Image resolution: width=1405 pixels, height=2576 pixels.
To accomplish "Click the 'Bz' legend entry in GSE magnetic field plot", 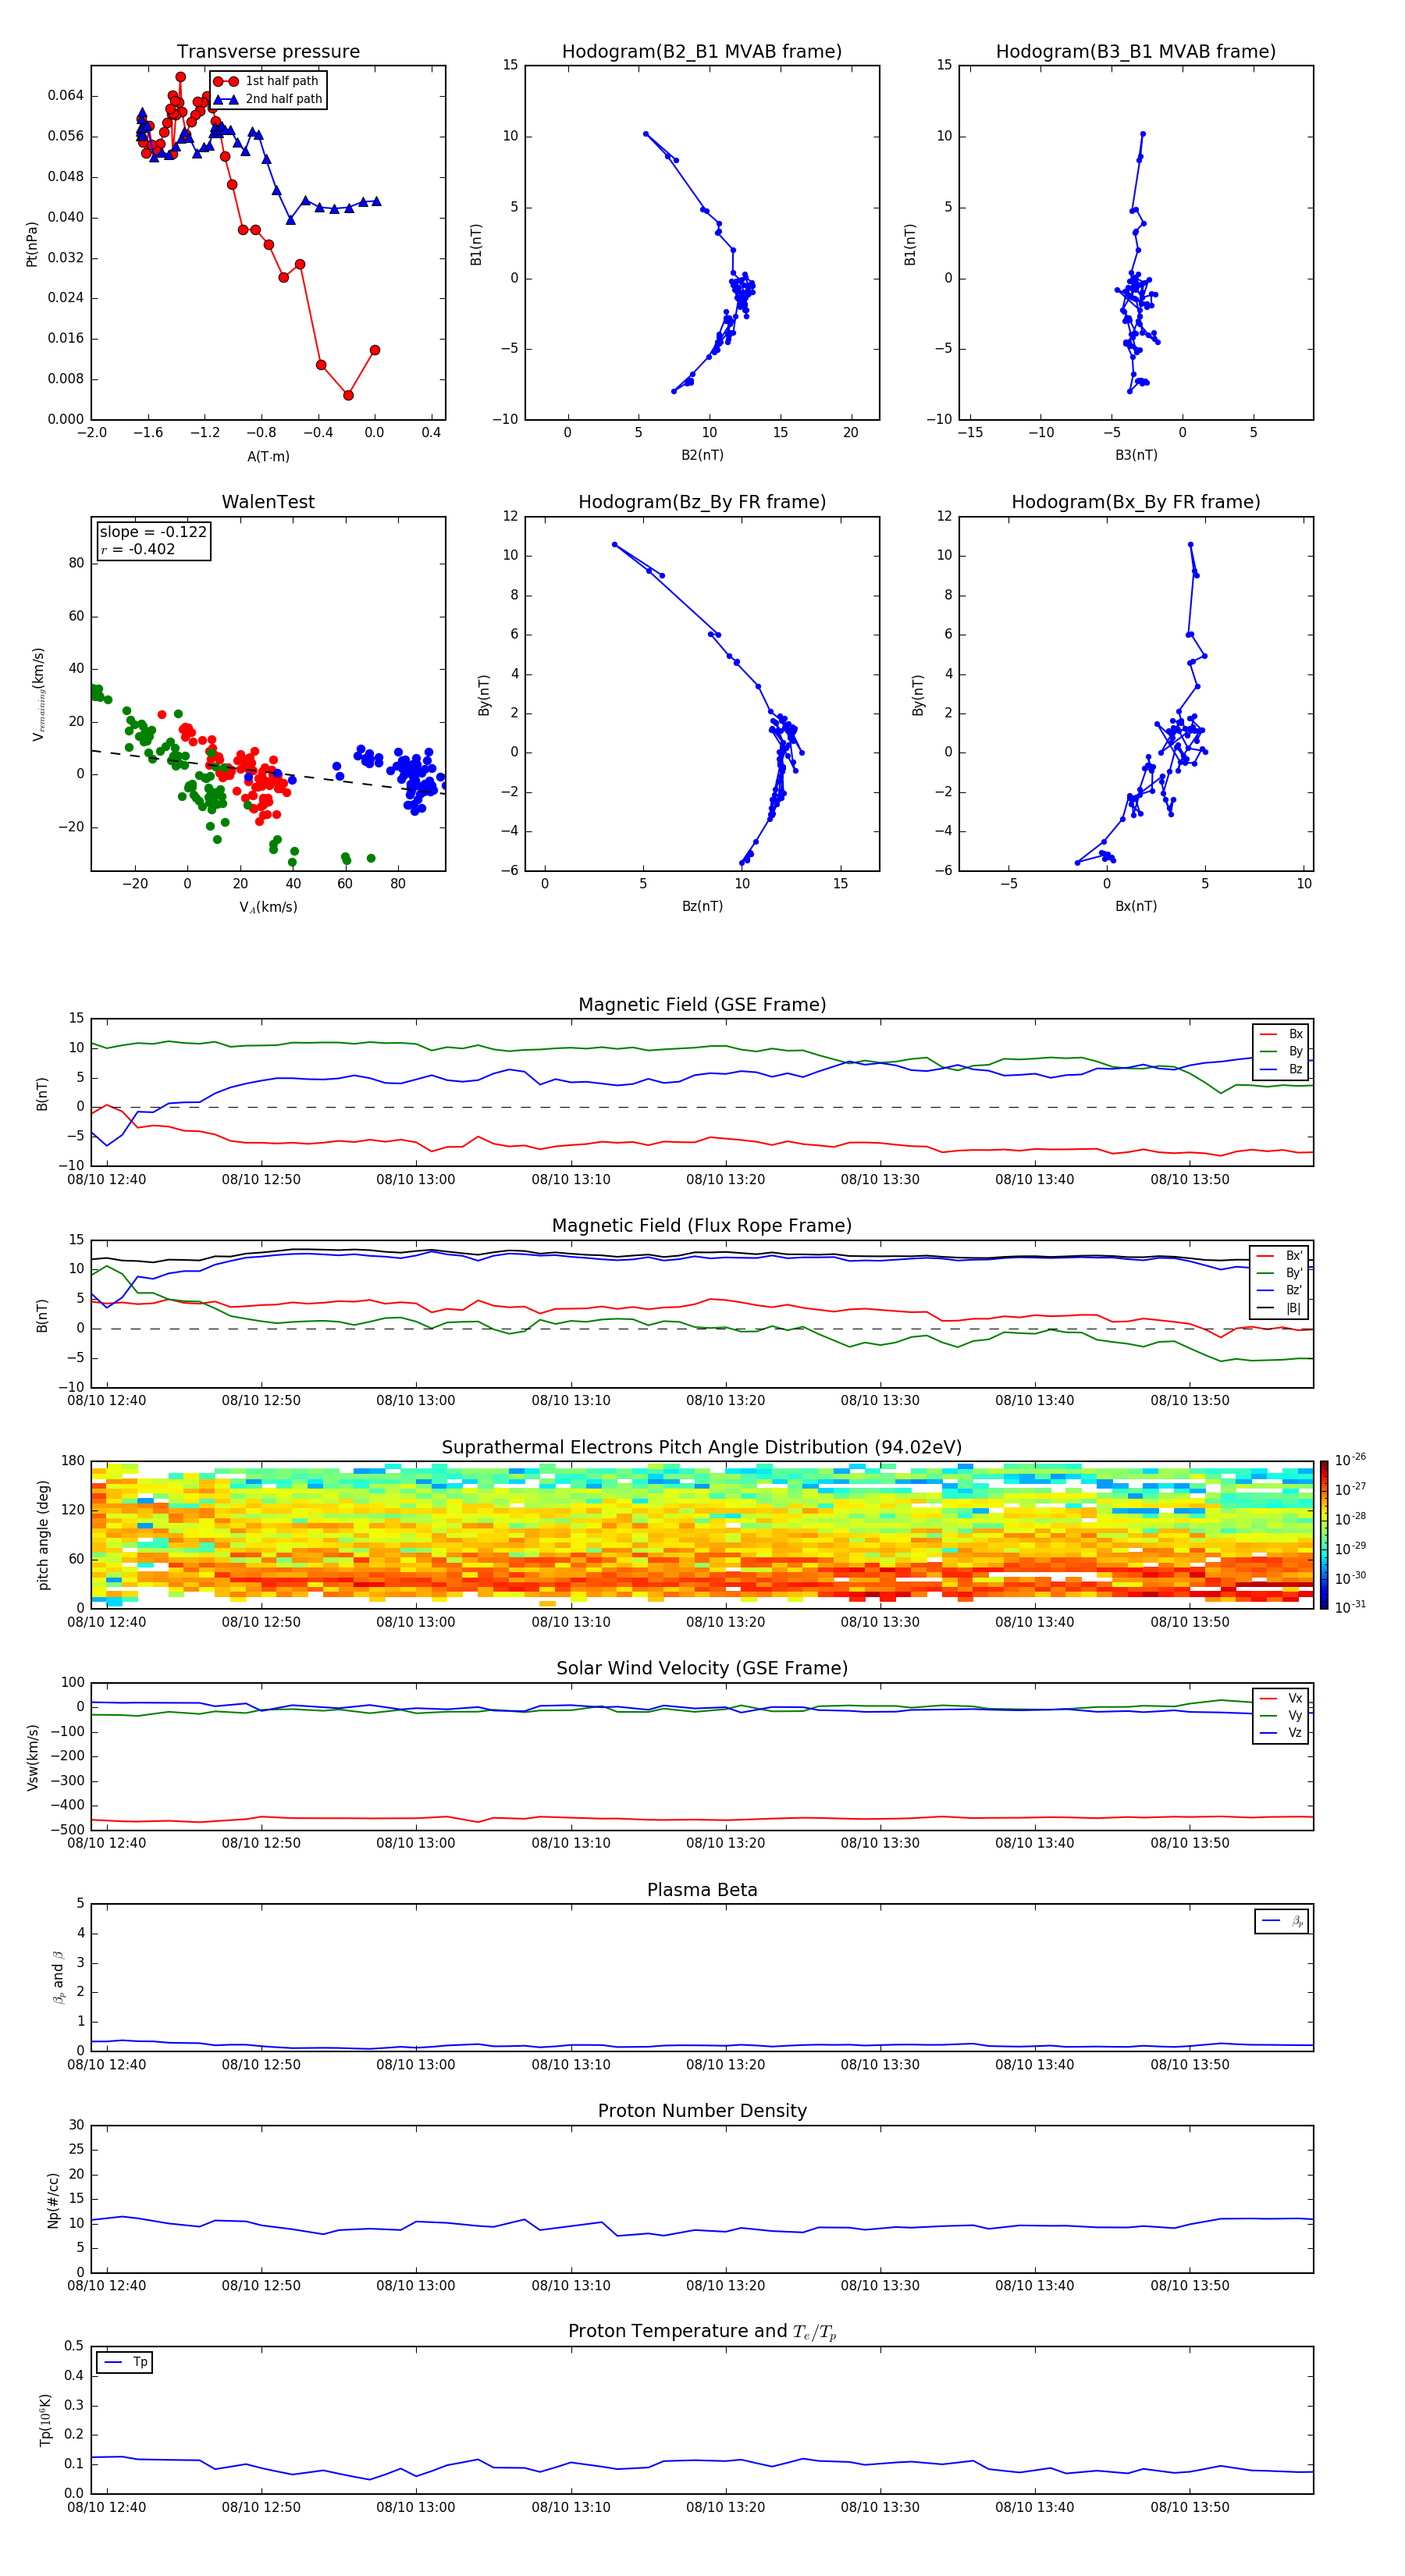I will 1281,1069.
